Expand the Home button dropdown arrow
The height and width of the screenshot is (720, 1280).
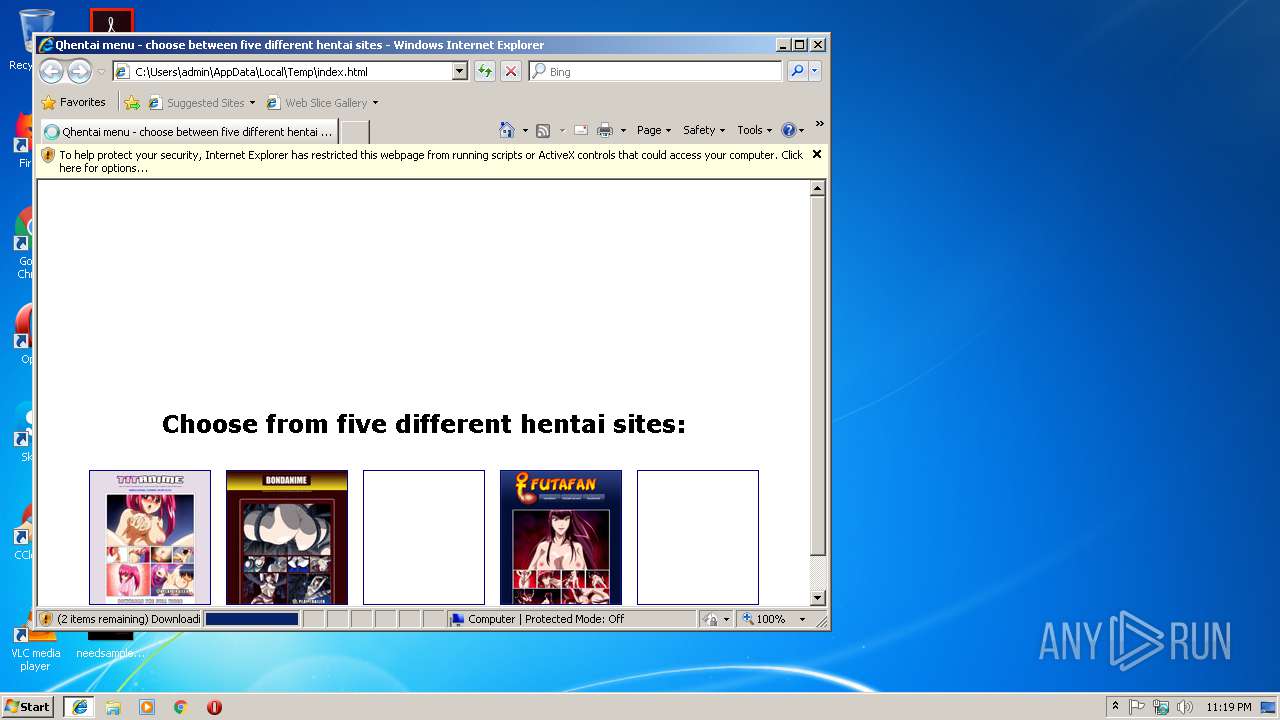pyautogui.click(x=525, y=130)
